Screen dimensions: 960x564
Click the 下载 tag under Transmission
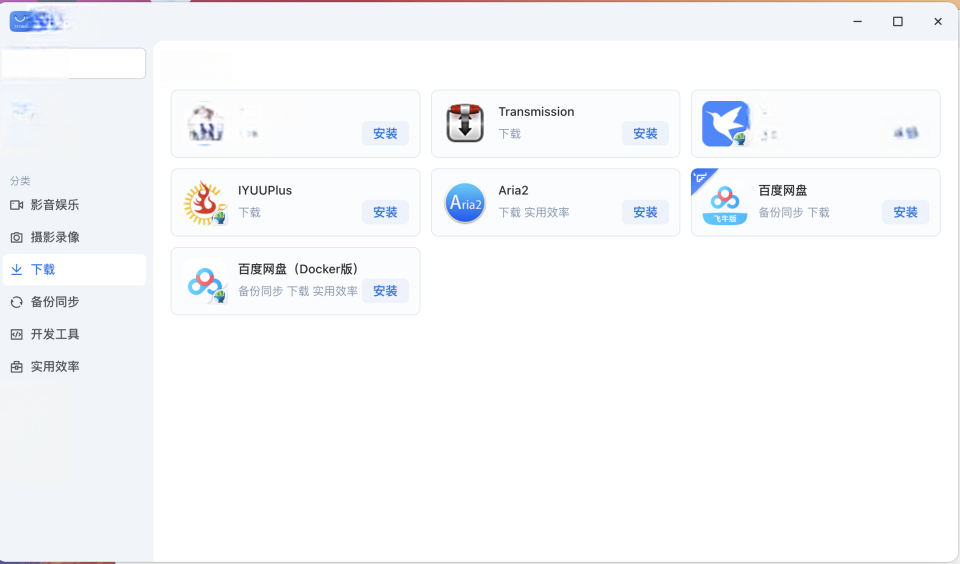pyautogui.click(x=509, y=133)
